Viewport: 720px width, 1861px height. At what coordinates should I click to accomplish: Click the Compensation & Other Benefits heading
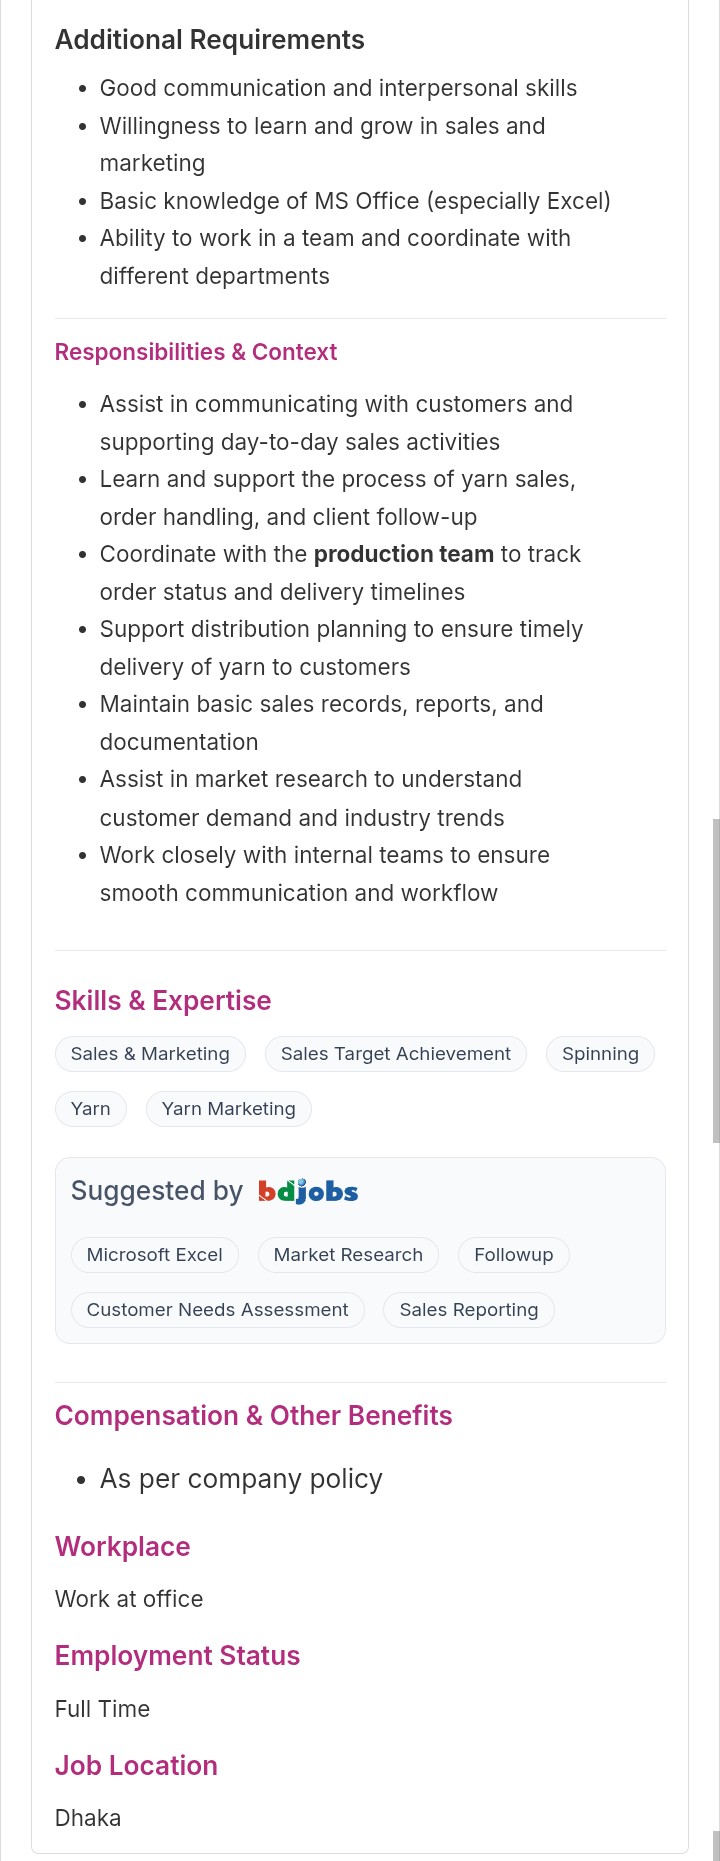(254, 1416)
